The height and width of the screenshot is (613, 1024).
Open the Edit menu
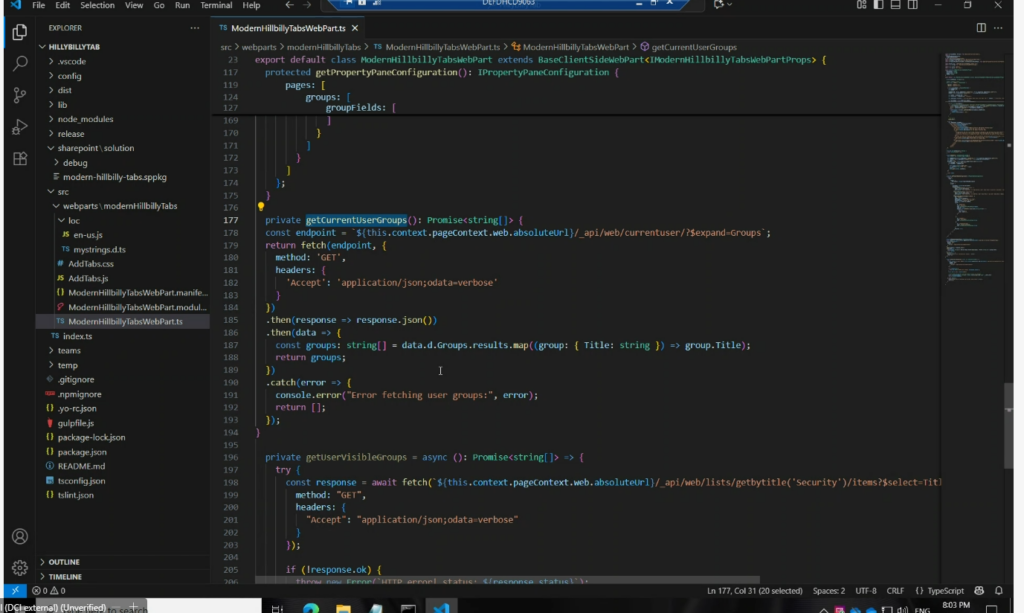(x=63, y=5)
